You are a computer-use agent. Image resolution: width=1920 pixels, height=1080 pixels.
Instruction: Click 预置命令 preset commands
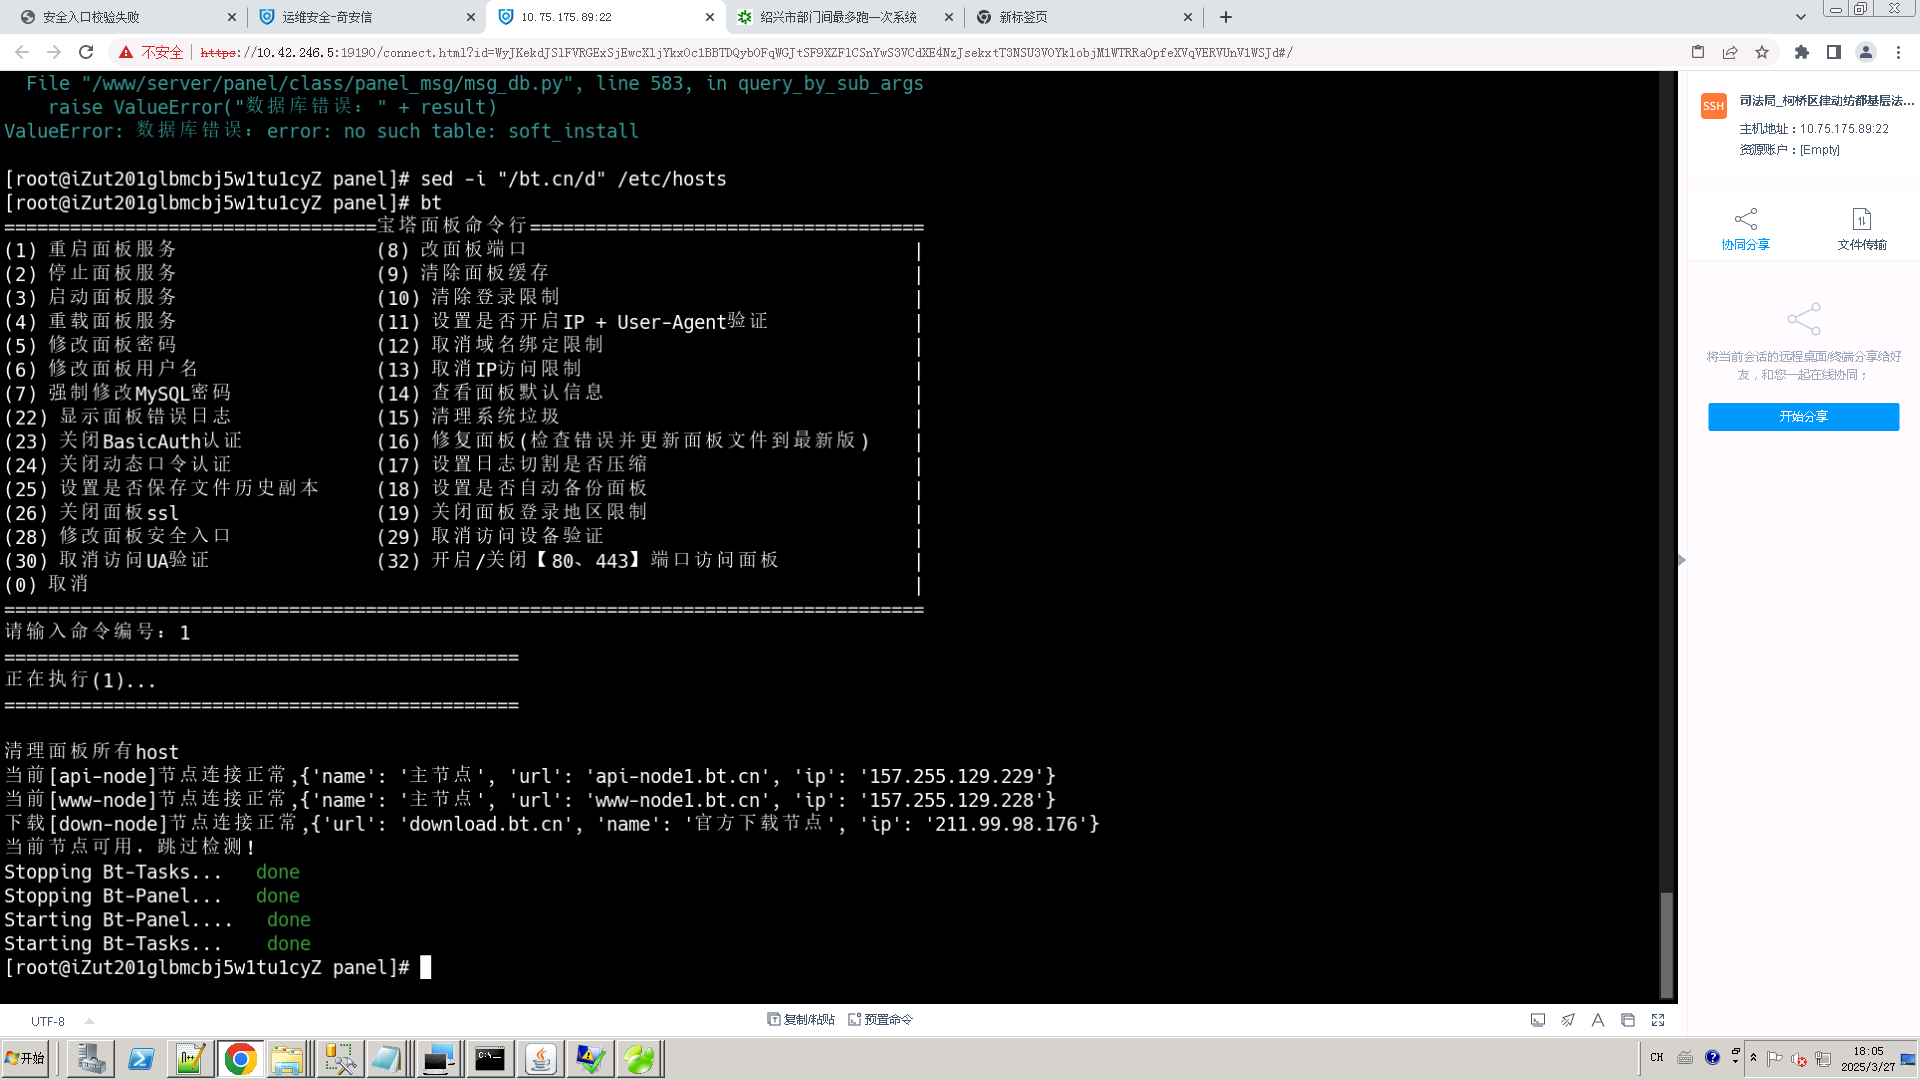(x=881, y=1020)
